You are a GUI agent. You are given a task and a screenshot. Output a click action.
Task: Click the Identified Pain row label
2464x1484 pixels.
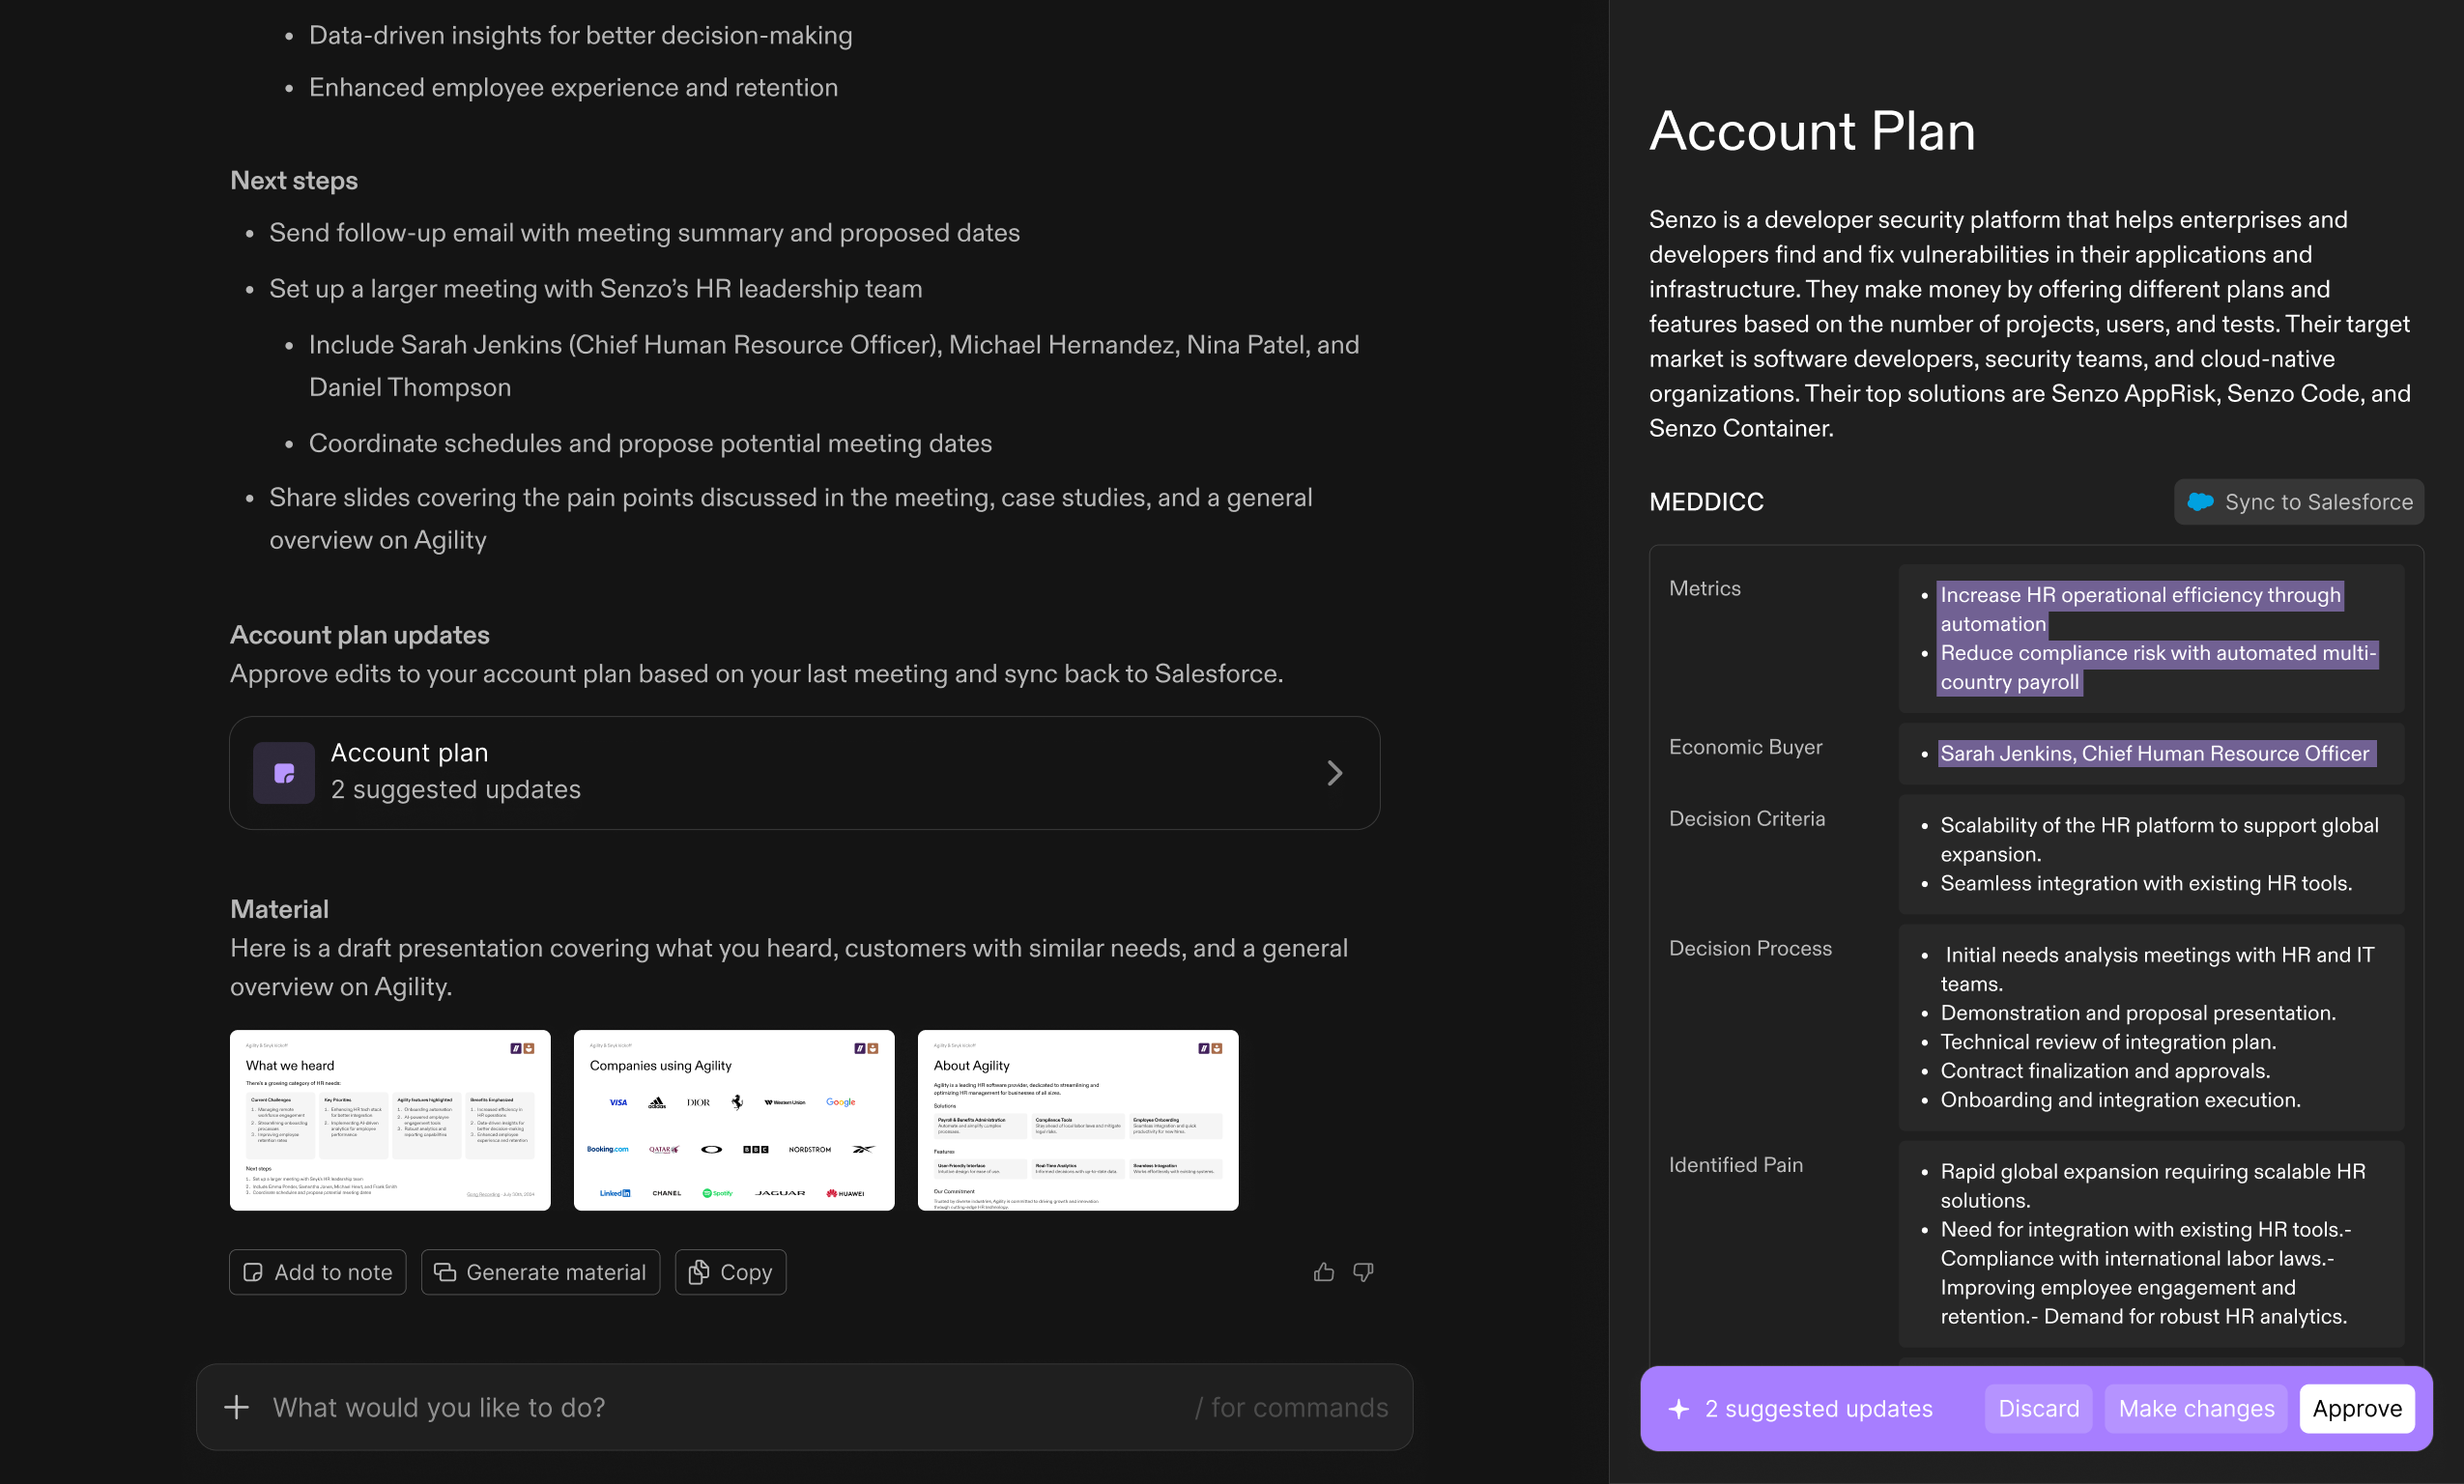coord(1736,1164)
